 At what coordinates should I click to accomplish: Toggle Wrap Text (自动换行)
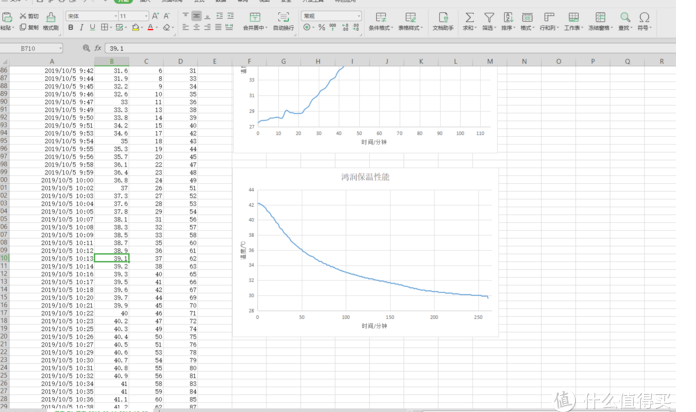coord(282,20)
